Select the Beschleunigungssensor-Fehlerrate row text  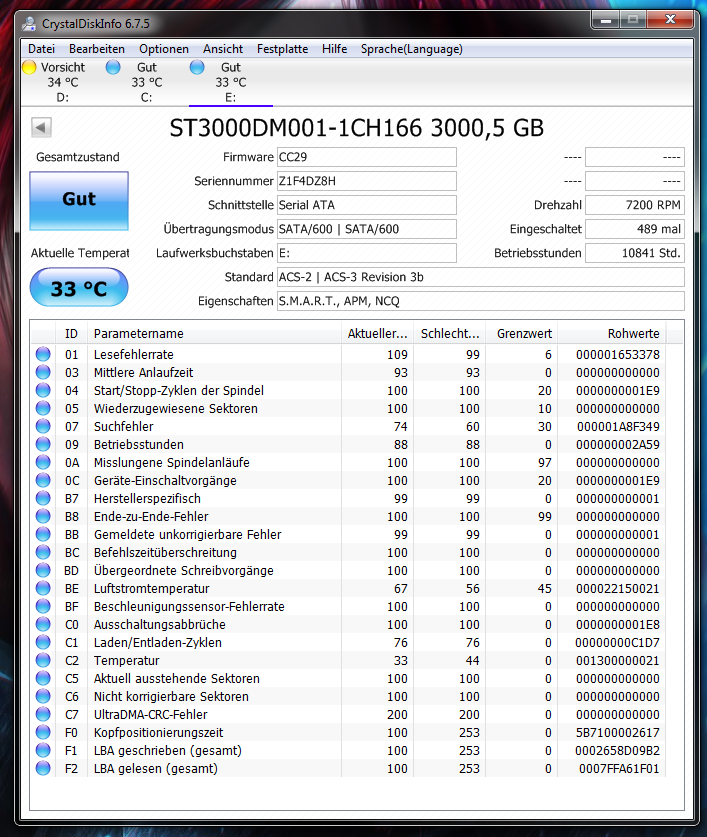pyautogui.click(x=189, y=606)
